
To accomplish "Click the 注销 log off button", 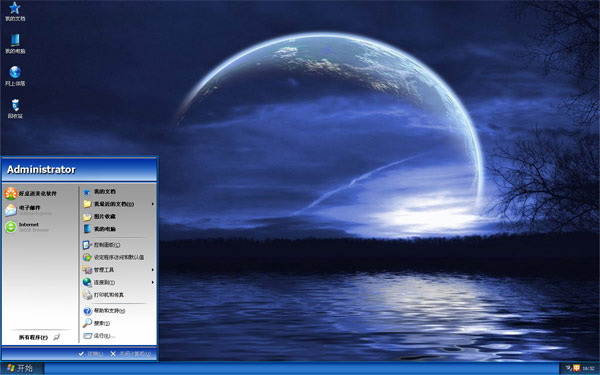I will tap(91, 354).
